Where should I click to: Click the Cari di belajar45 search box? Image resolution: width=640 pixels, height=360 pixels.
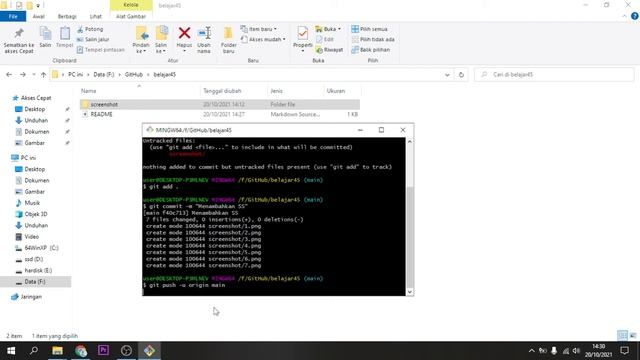pyautogui.click(x=554, y=75)
